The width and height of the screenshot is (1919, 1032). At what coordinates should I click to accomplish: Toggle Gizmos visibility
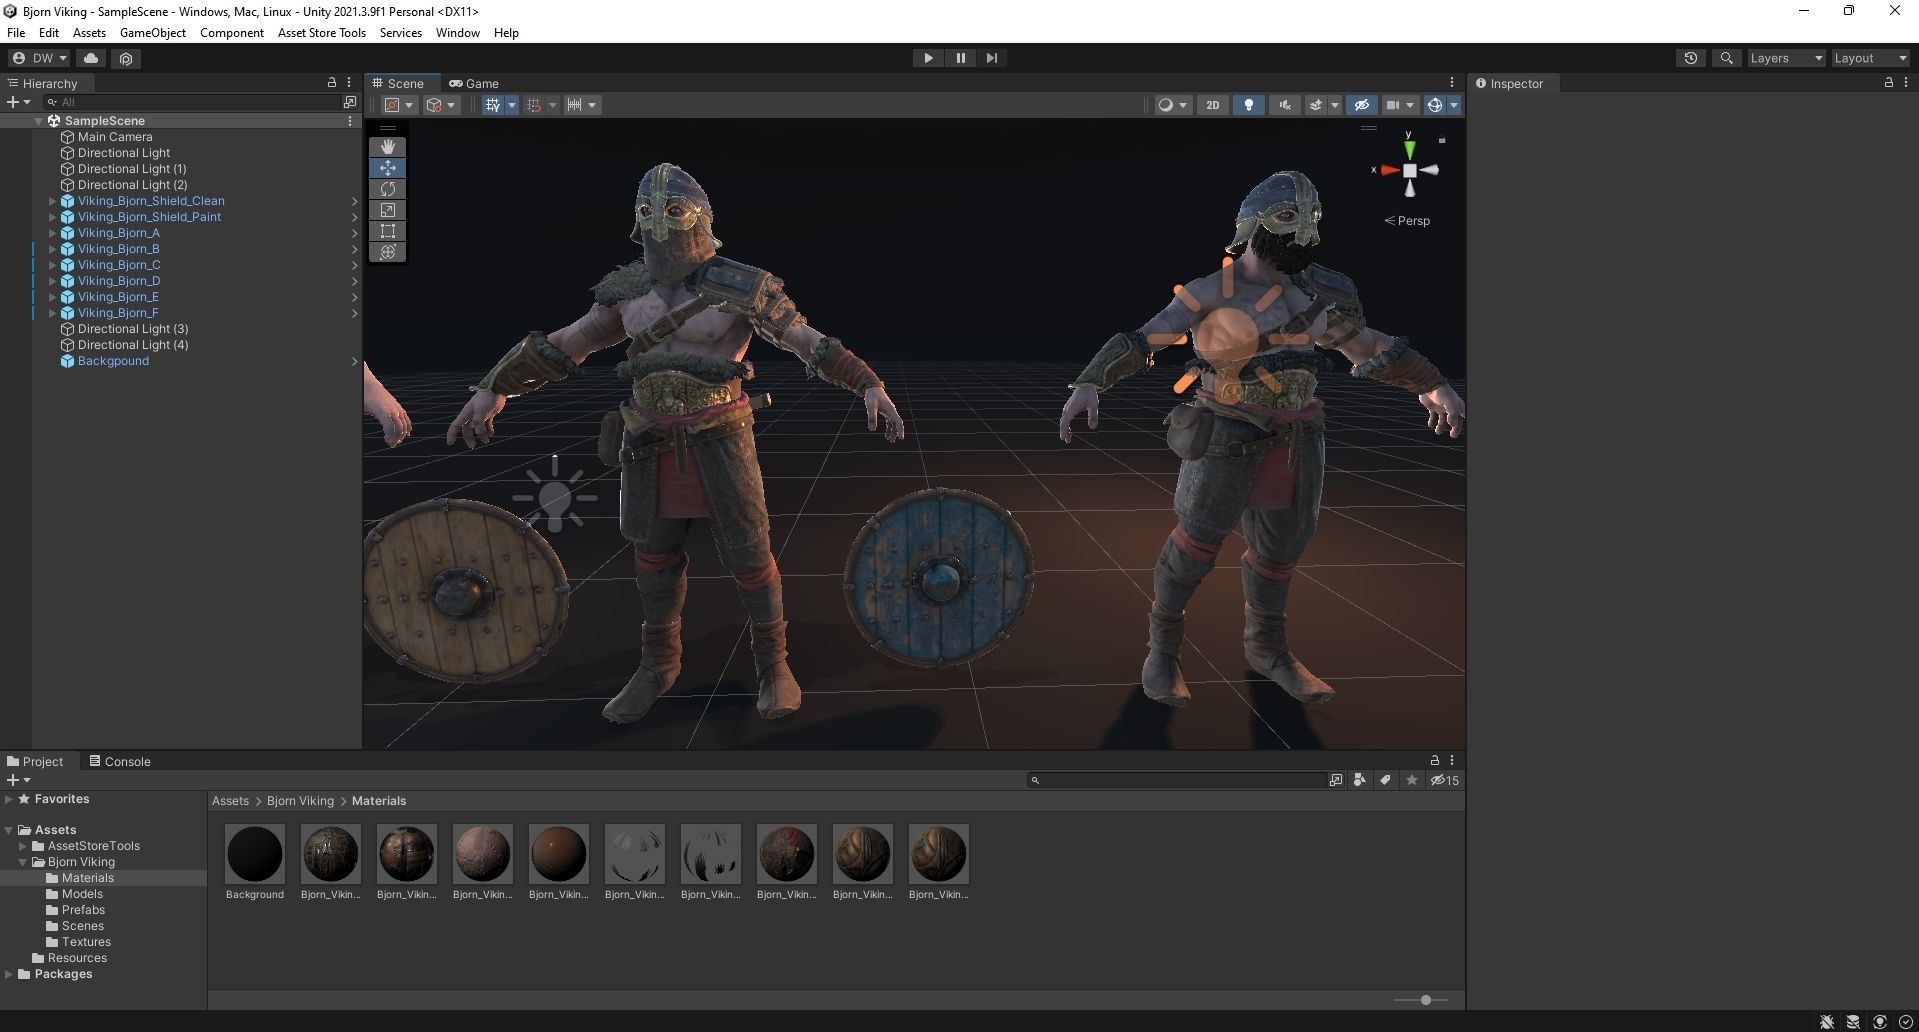1434,105
